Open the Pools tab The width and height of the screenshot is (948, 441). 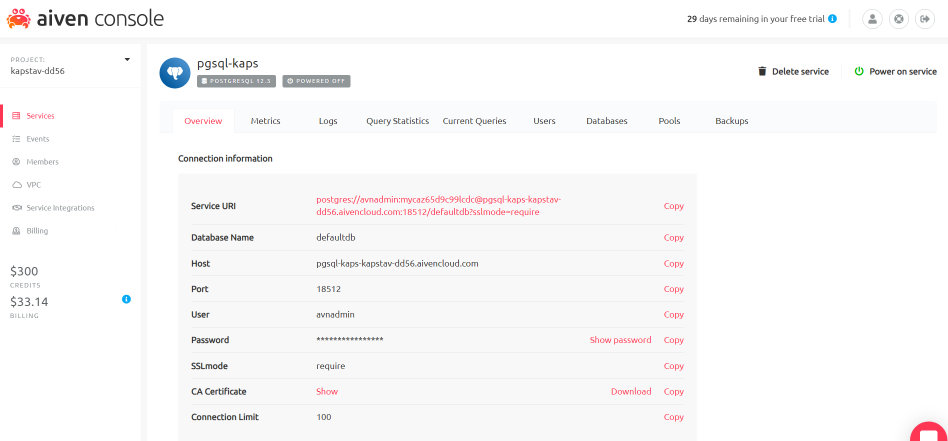[669, 121]
